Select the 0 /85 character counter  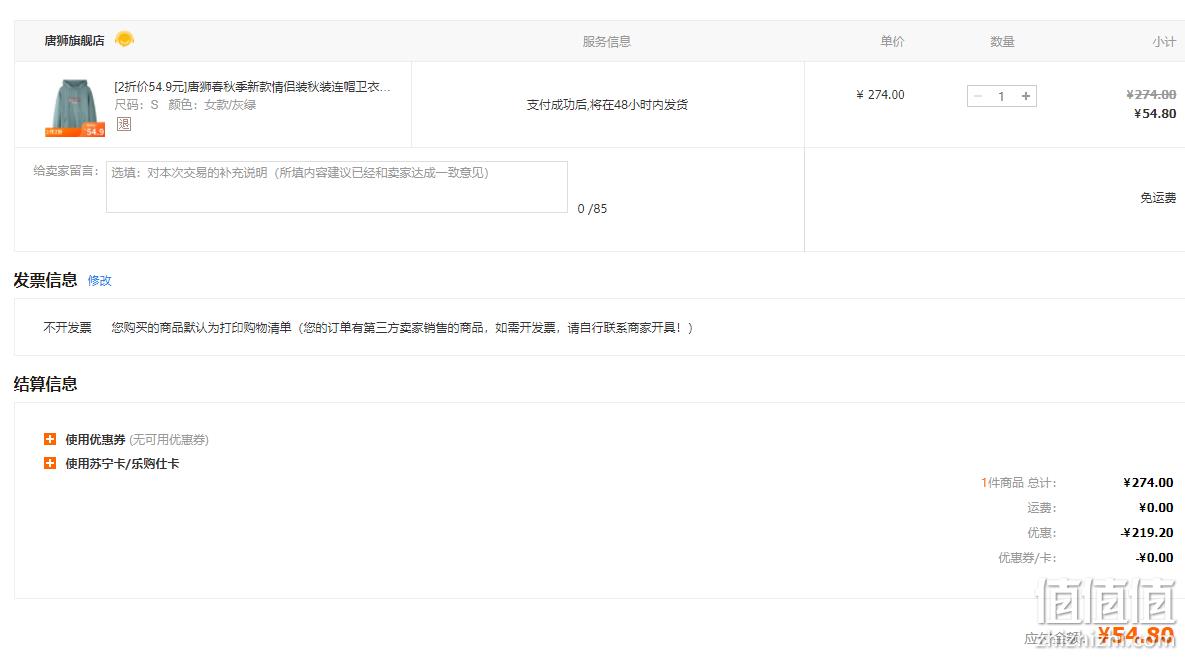[x=592, y=209]
